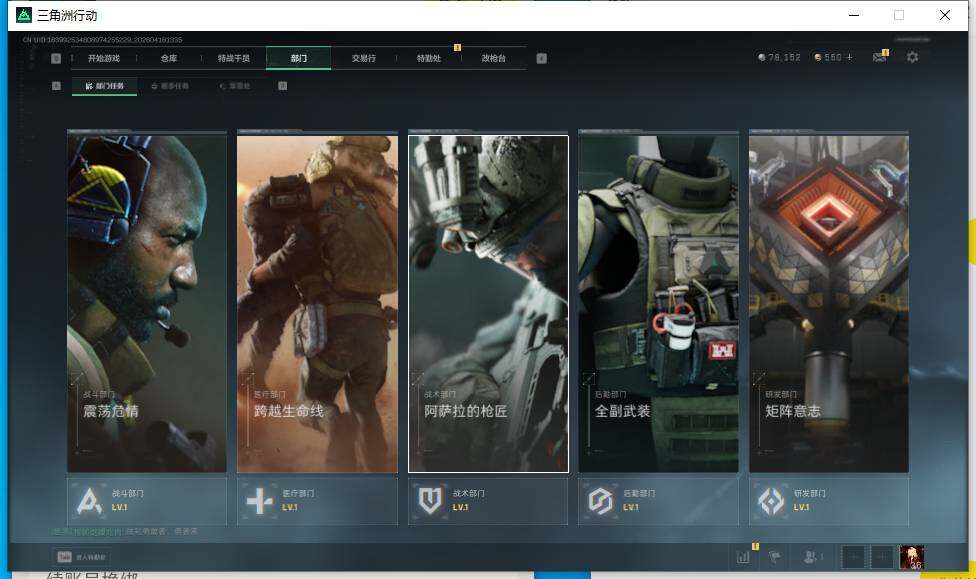The width and height of the screenshot is (976, 579).
Task: Open the mail envelope icon
Action: click(x=880, y=57)
